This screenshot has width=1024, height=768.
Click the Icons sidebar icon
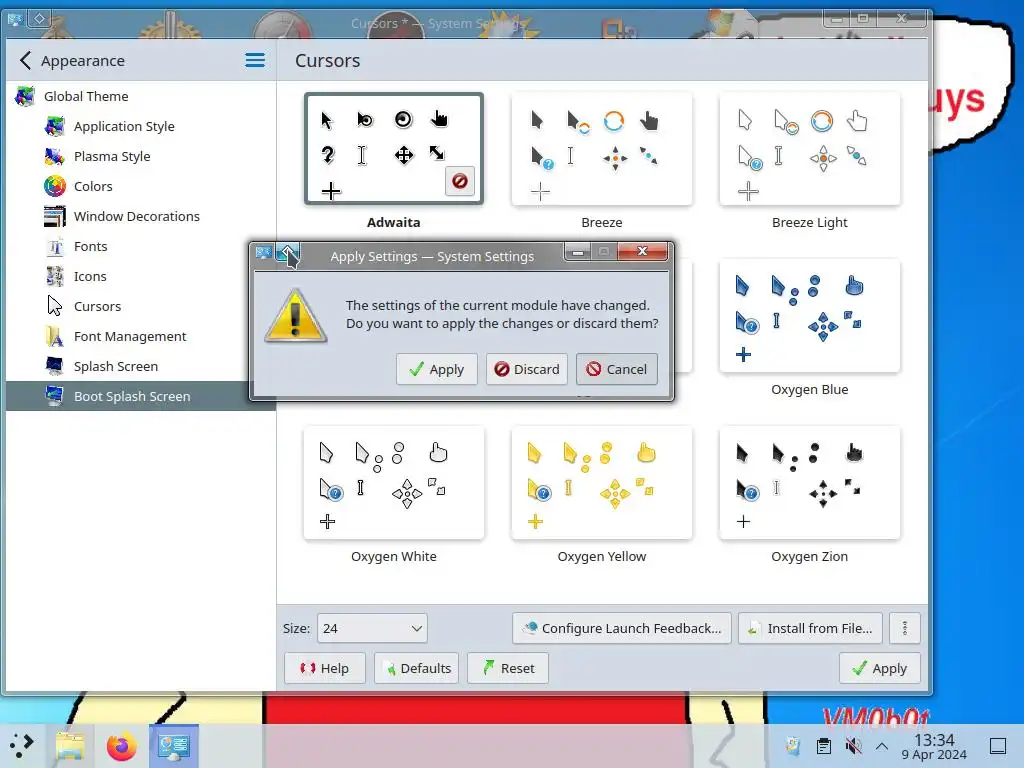click(55, 276)
